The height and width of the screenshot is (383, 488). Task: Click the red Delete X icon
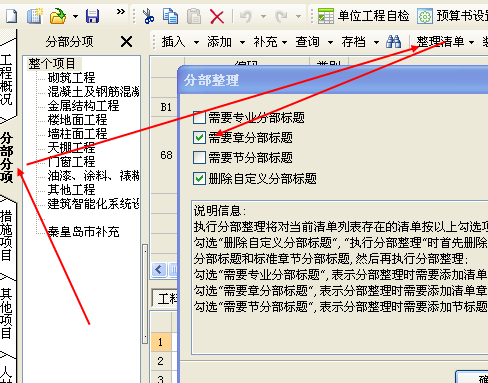pyautogui.click(x=217, y=16)
